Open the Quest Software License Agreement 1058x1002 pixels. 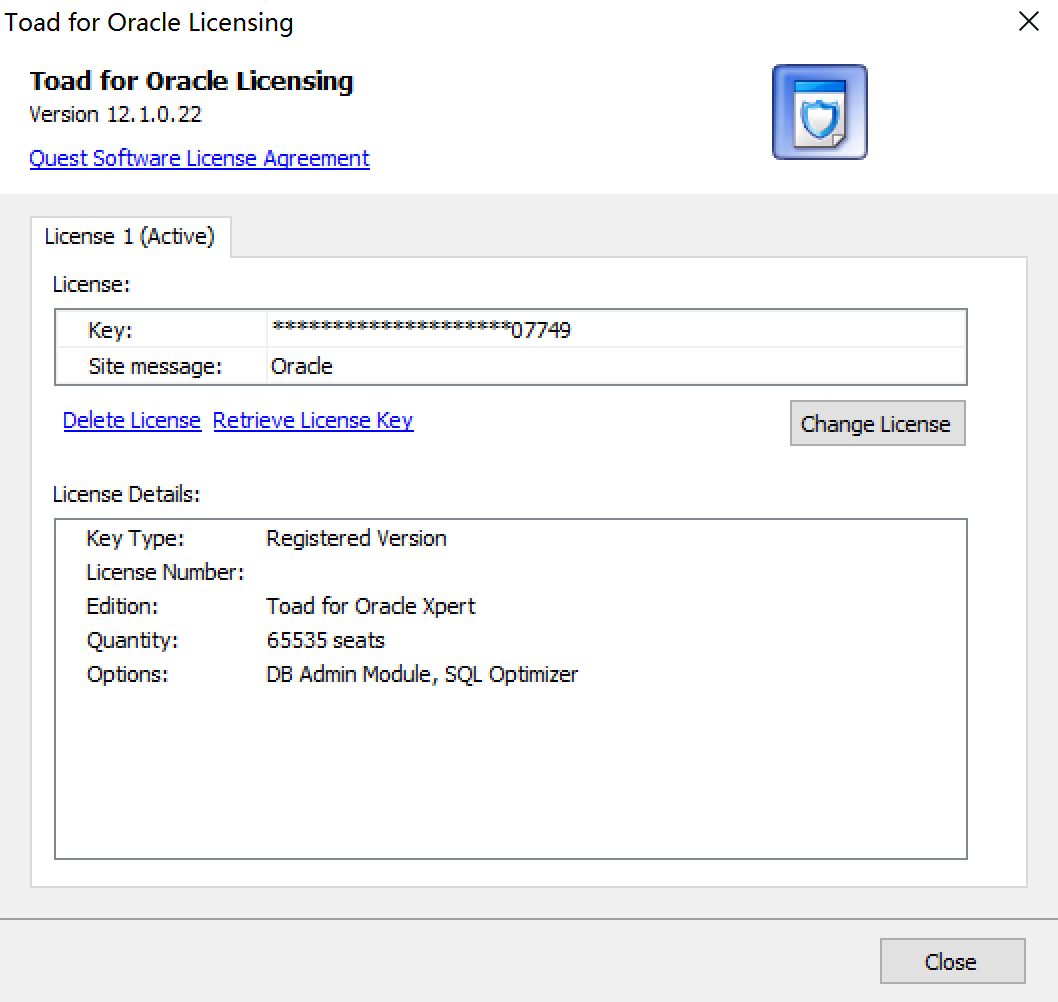click(199, 158)
